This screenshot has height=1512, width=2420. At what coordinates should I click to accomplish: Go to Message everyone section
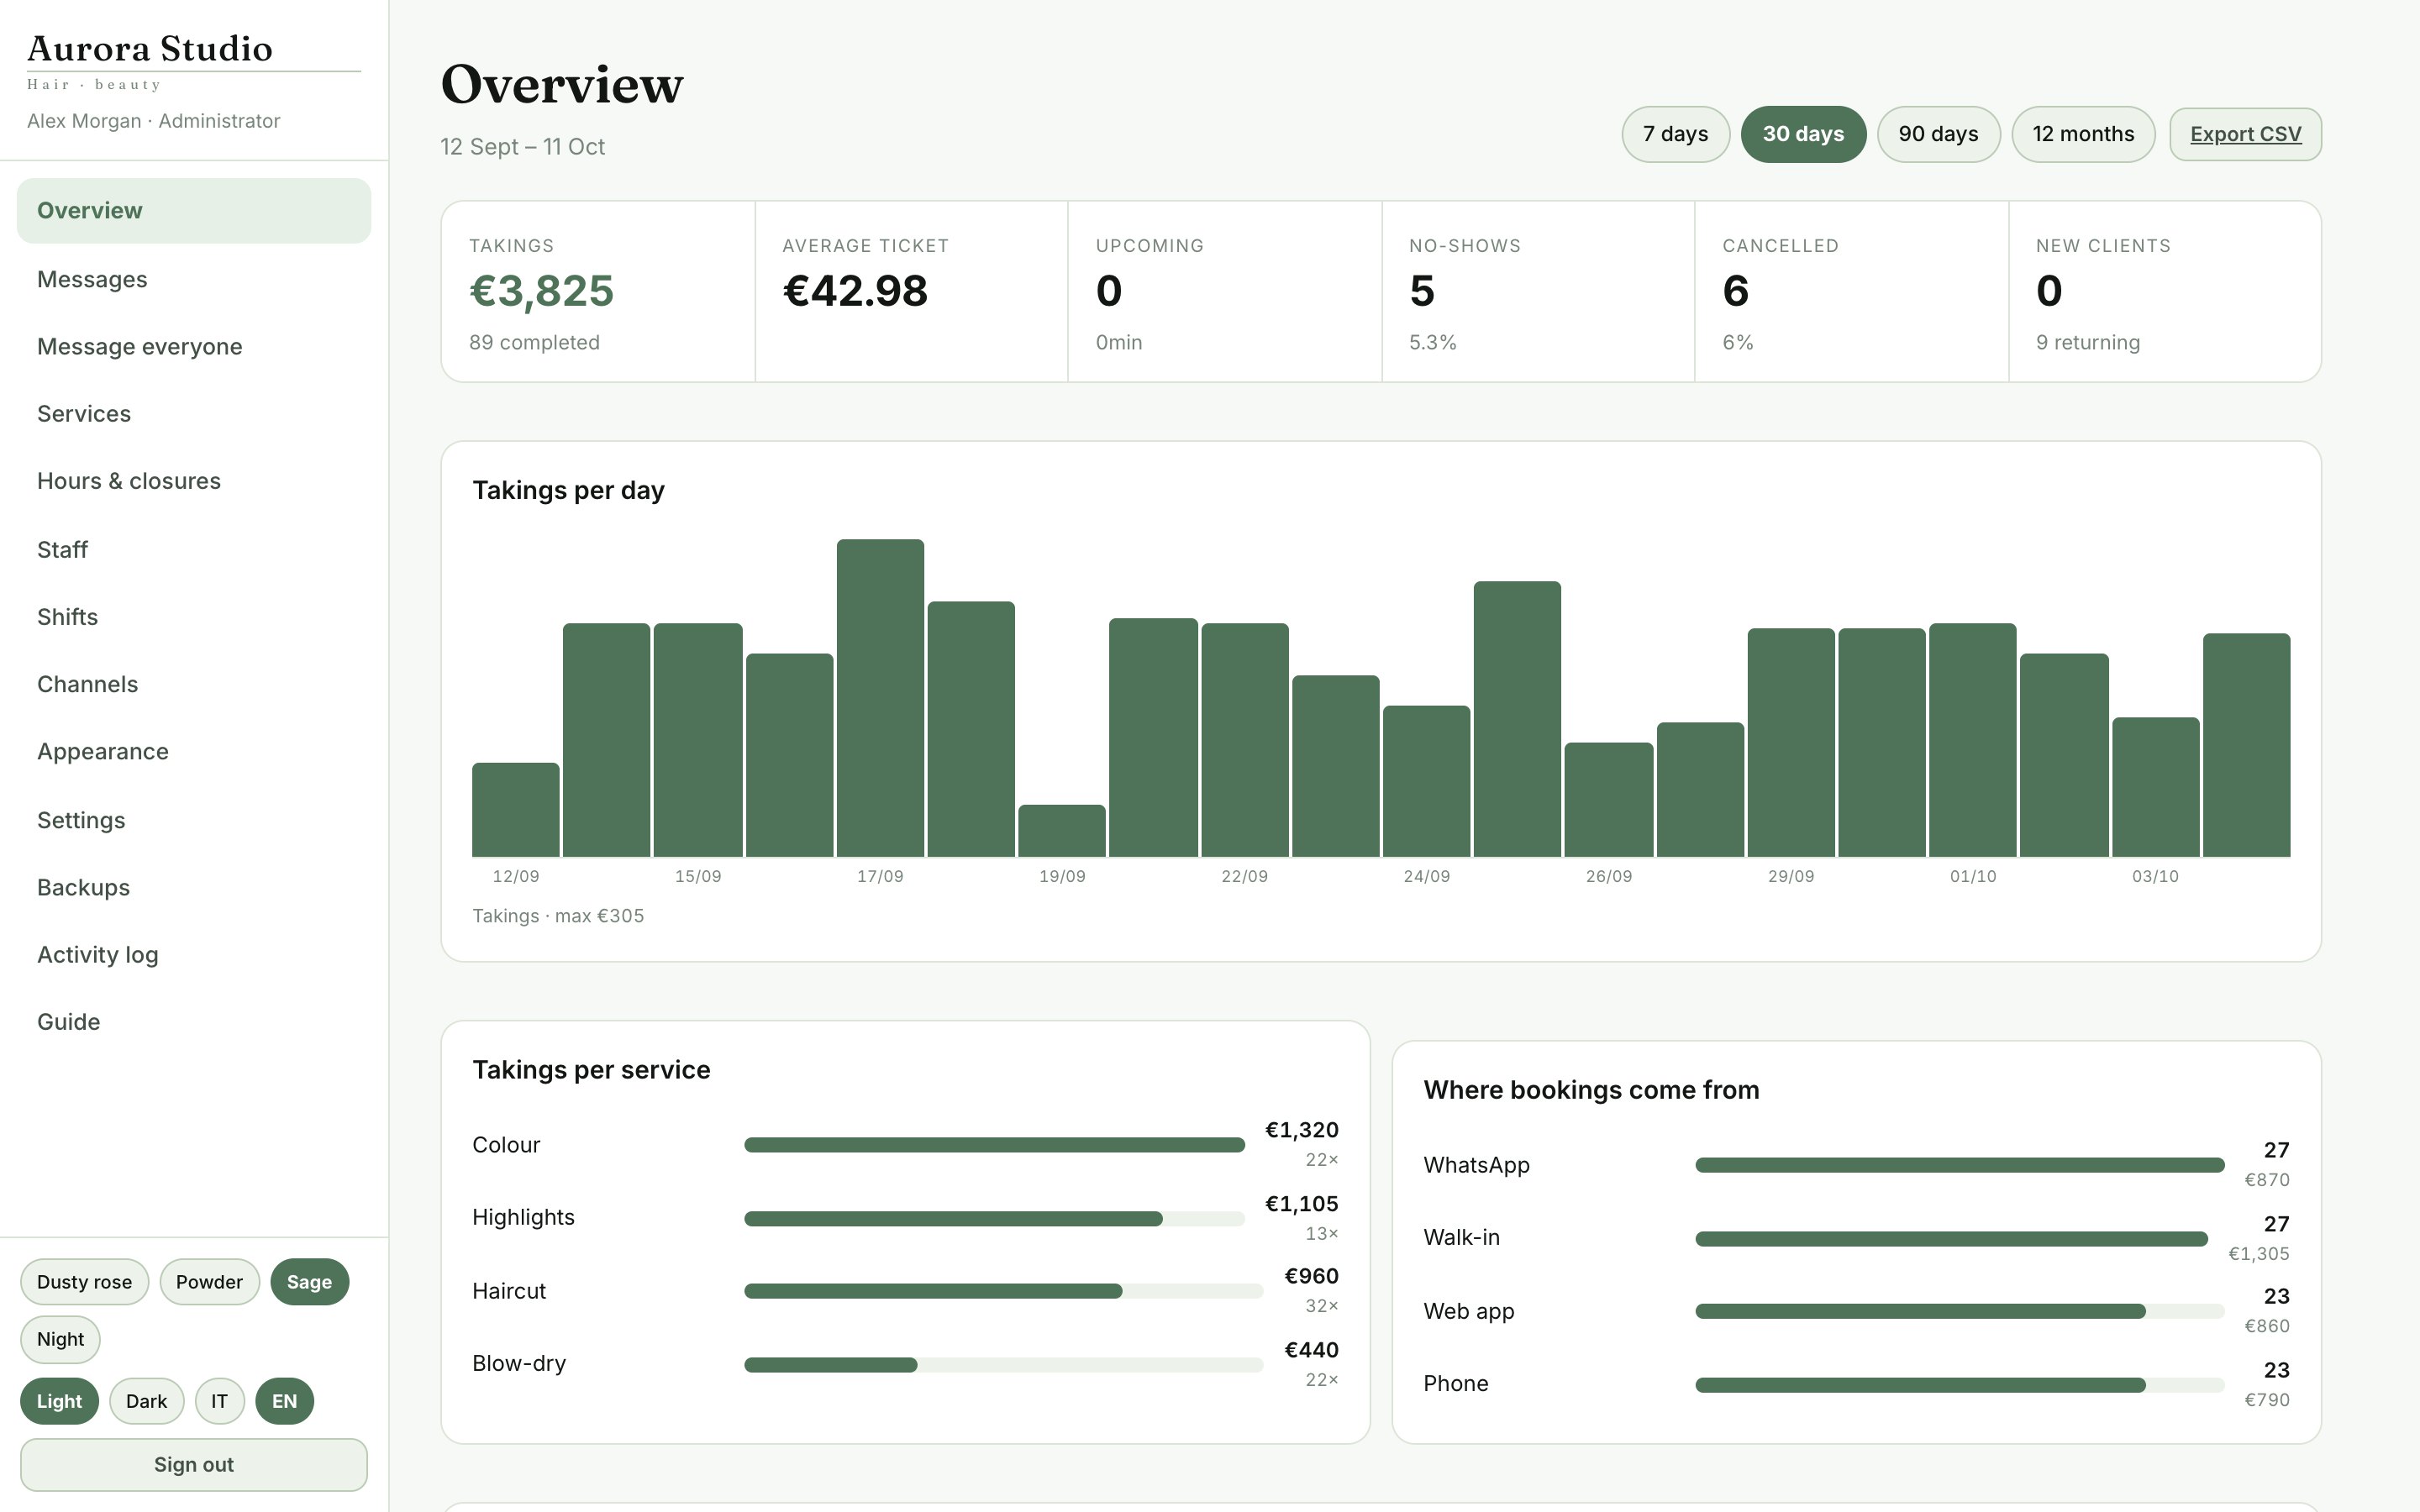point(193,346)
